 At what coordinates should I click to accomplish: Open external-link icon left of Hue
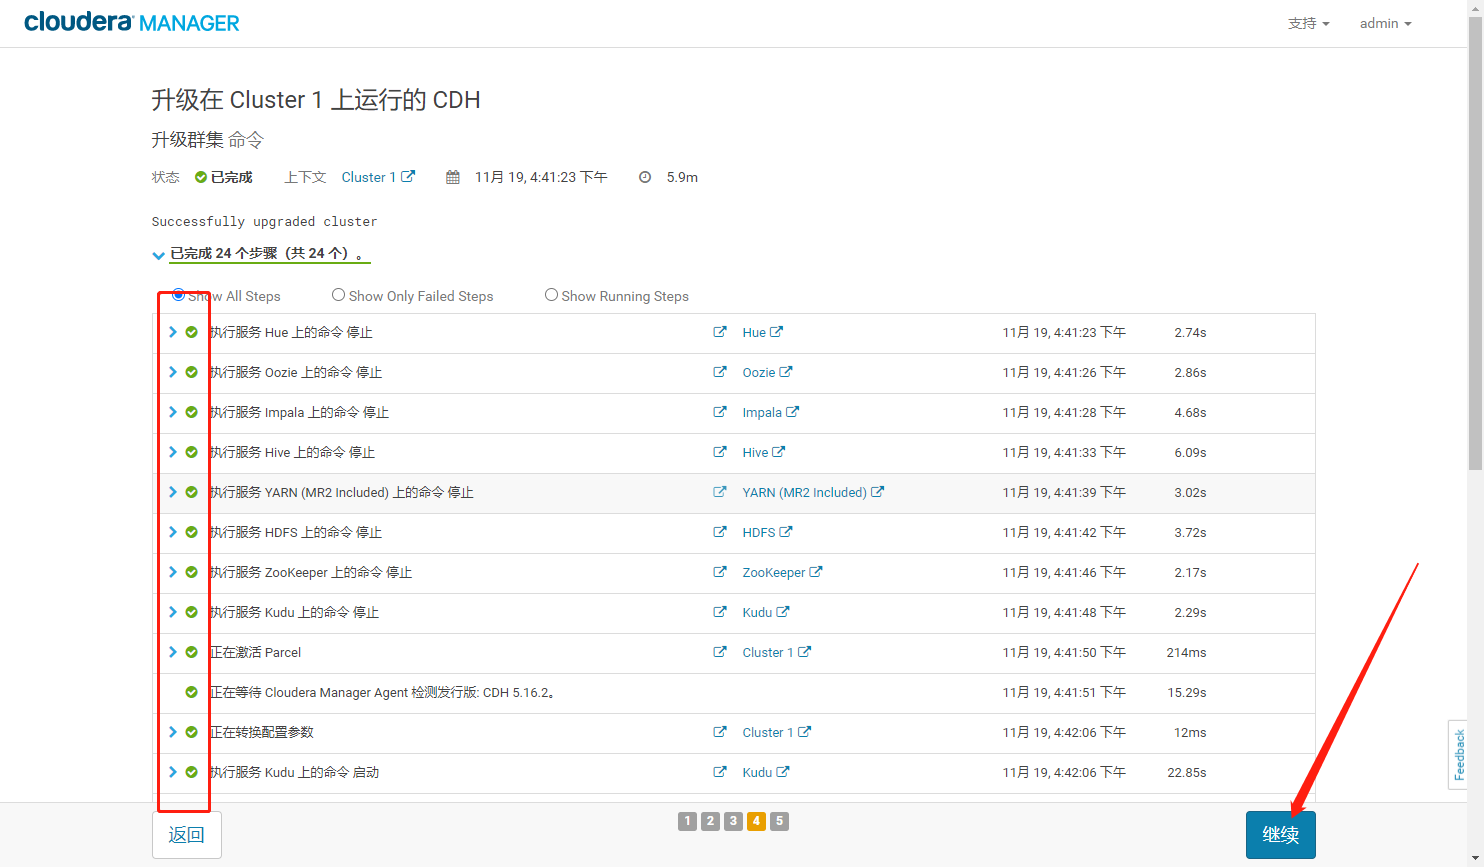coord(720,332)
